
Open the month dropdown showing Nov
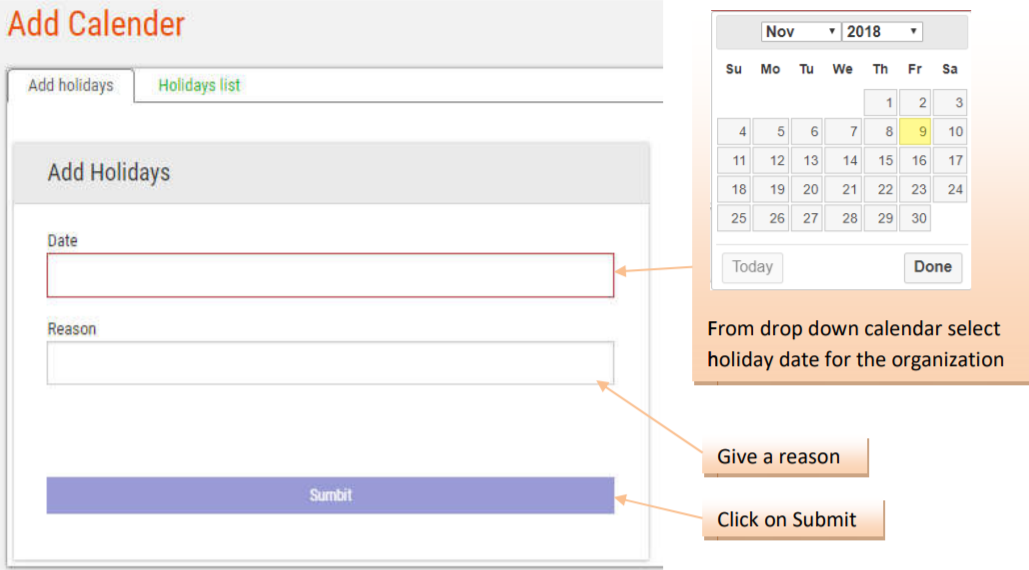800,32
